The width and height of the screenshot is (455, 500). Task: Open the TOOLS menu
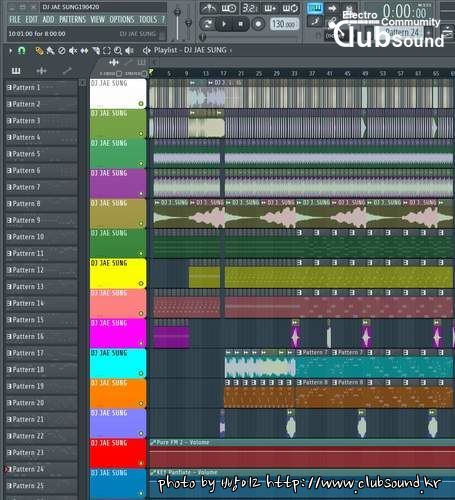coord(148,20)
